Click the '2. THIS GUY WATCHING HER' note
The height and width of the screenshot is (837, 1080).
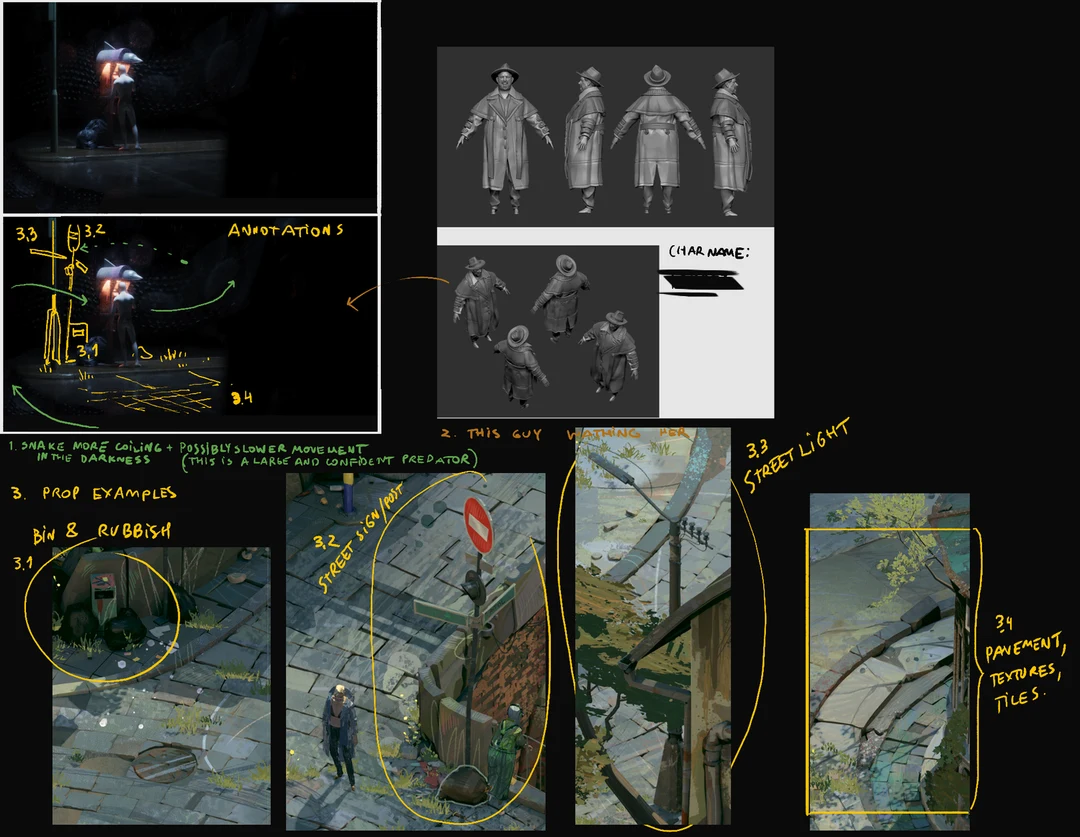pyautogui.click(x=565, y=433)
